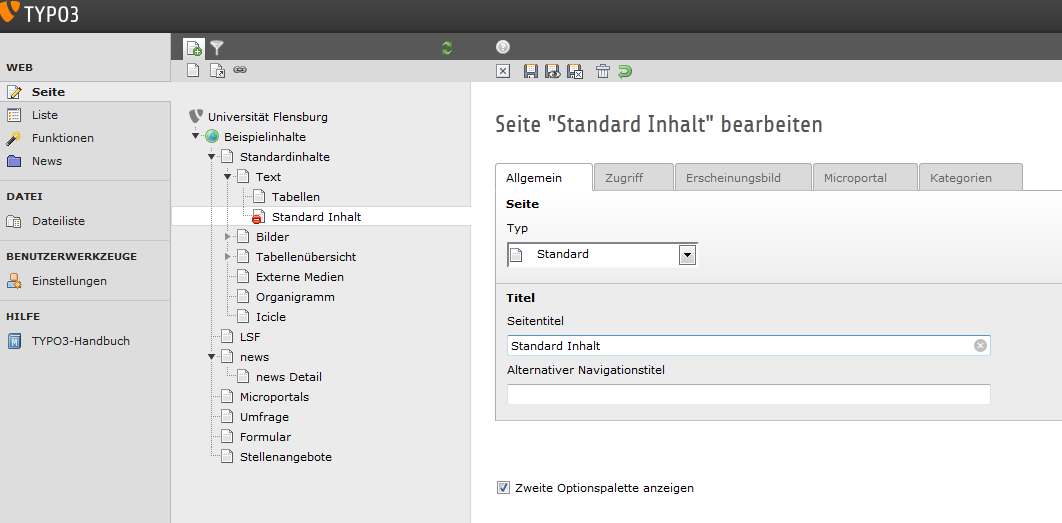The image size is (1062, 523).
Task: Collapse the news tree node
Action: 212,357
